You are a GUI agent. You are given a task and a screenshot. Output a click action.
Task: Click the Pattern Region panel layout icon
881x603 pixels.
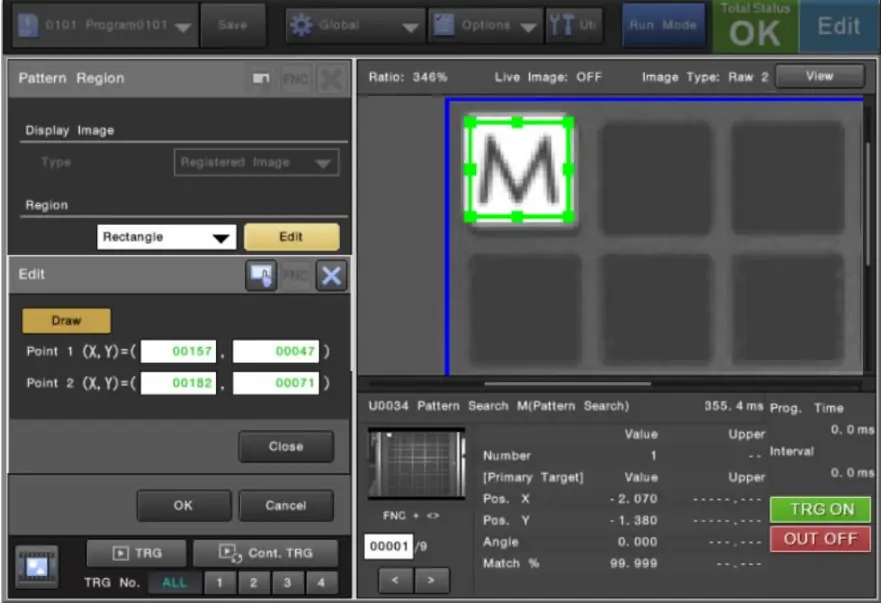[260, 79]
